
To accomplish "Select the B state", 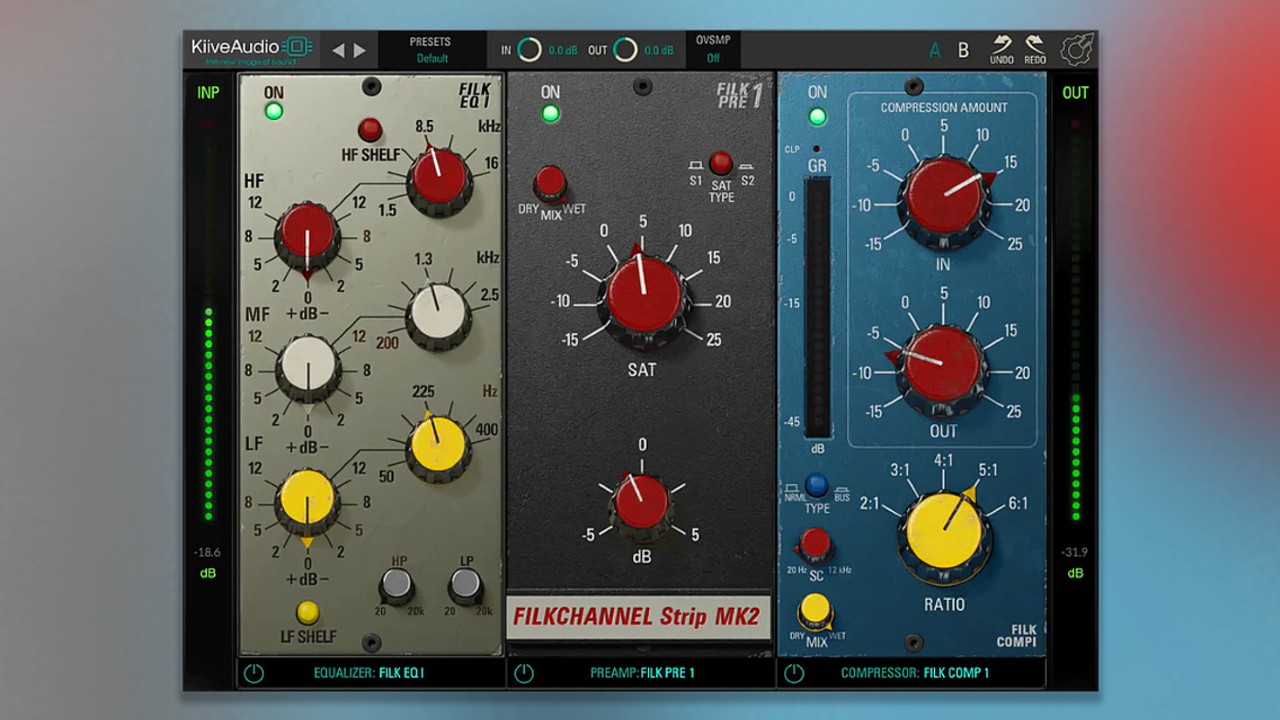I will [x=963, y=50].
